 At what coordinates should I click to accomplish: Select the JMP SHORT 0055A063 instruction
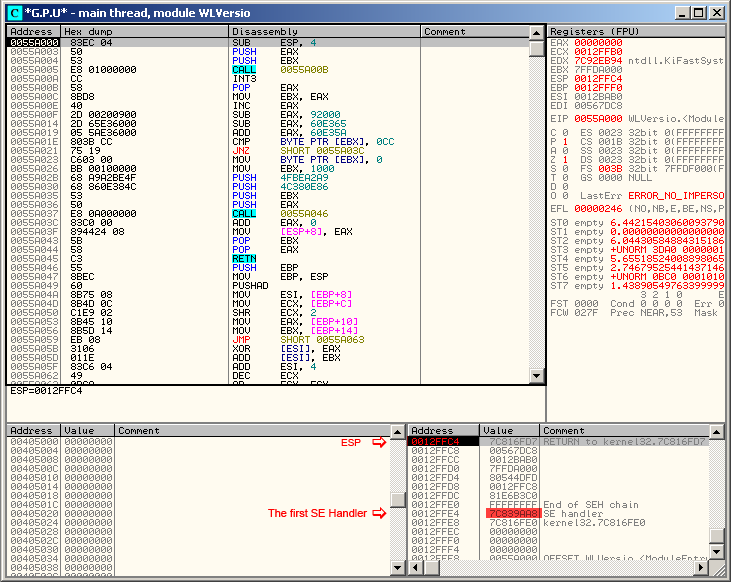pos(269,340)
